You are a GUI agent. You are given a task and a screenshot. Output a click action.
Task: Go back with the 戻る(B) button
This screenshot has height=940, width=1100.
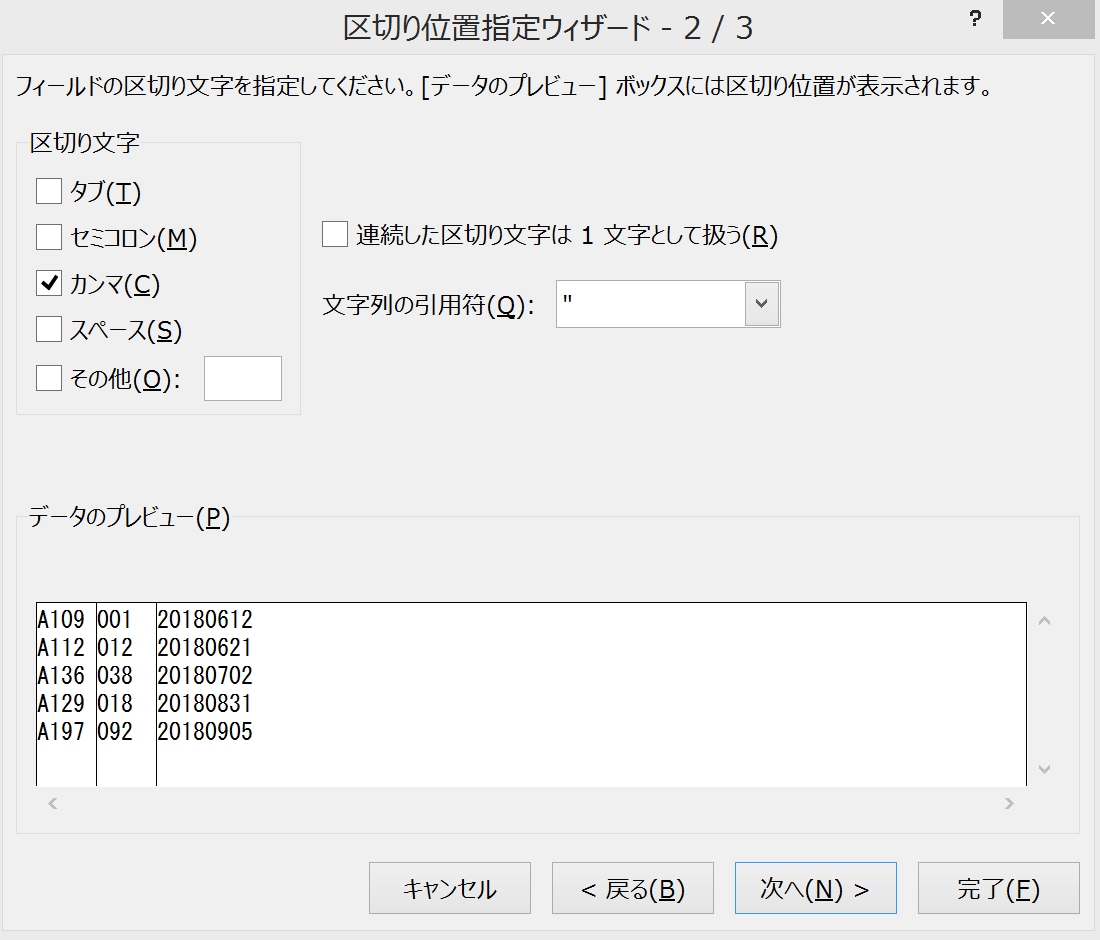pyautogui.click(x=633, y=888)
